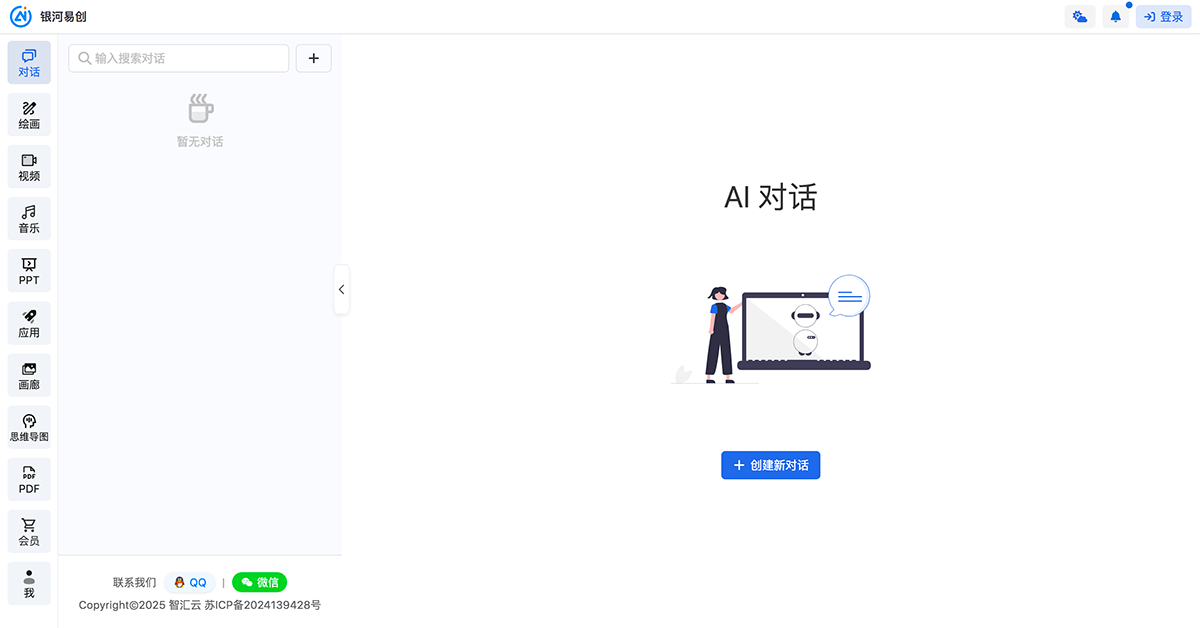This screenshot has width=1200, height=628.
Task: Contact support through the 微信 WeChat button
Action: 259,582
